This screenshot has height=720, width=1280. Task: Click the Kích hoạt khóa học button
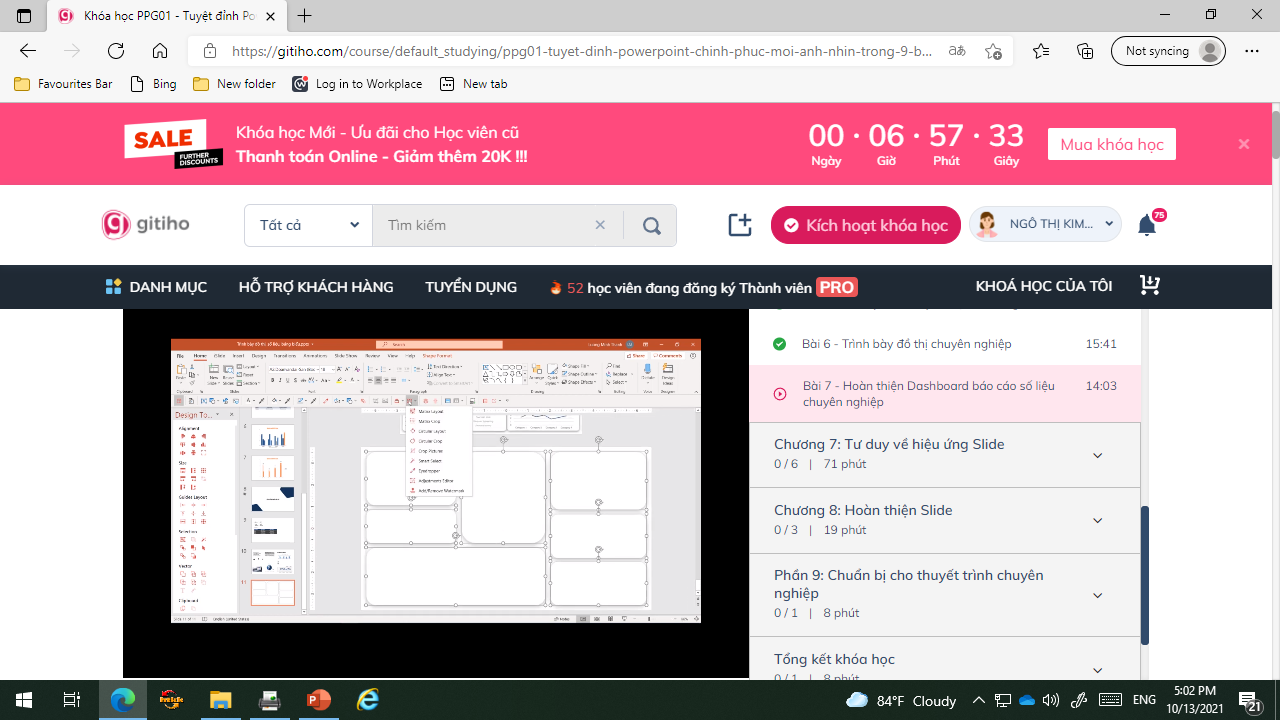tap(866, 225)
